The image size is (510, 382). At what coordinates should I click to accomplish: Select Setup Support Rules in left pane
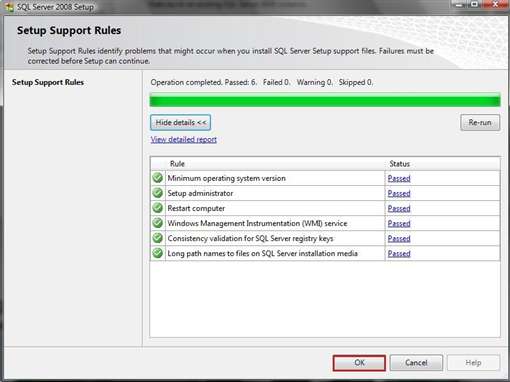click(x=48, y=82)
